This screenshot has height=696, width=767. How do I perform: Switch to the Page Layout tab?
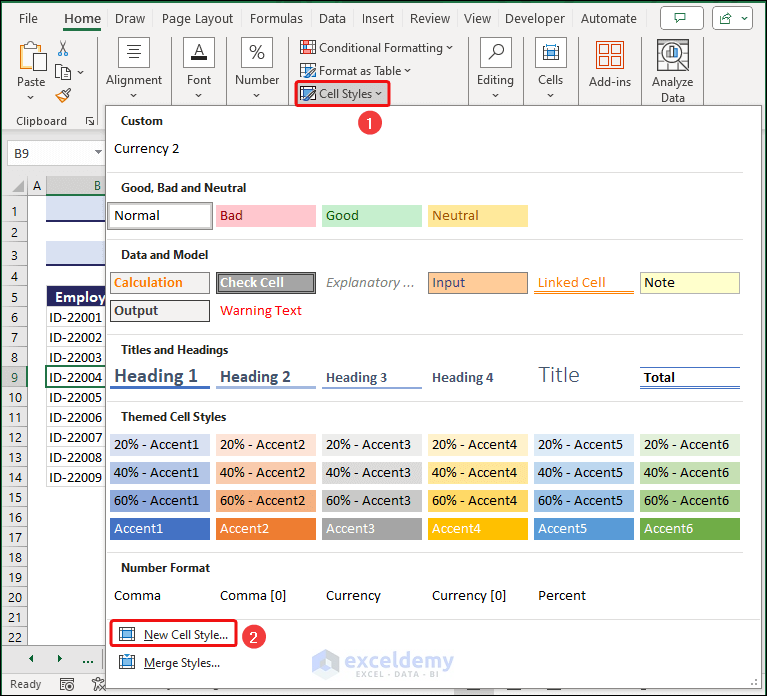tap(197, 19)
